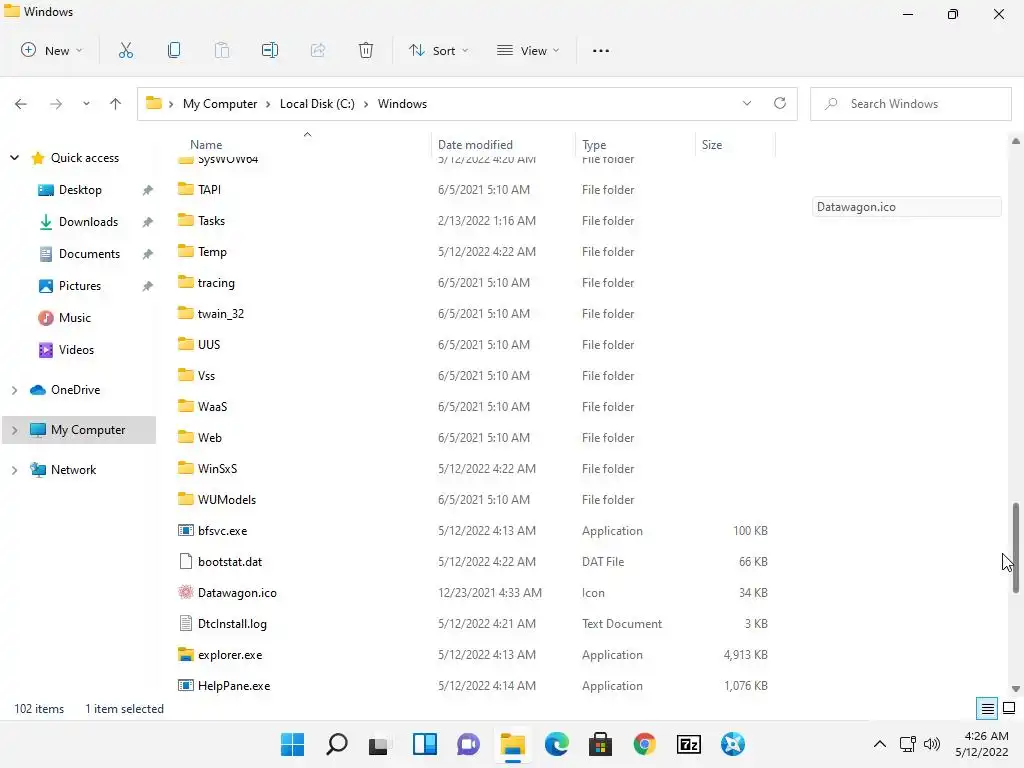Click the Share icon in toolbar
The image size is (1024, 768).
click(318, 50)
